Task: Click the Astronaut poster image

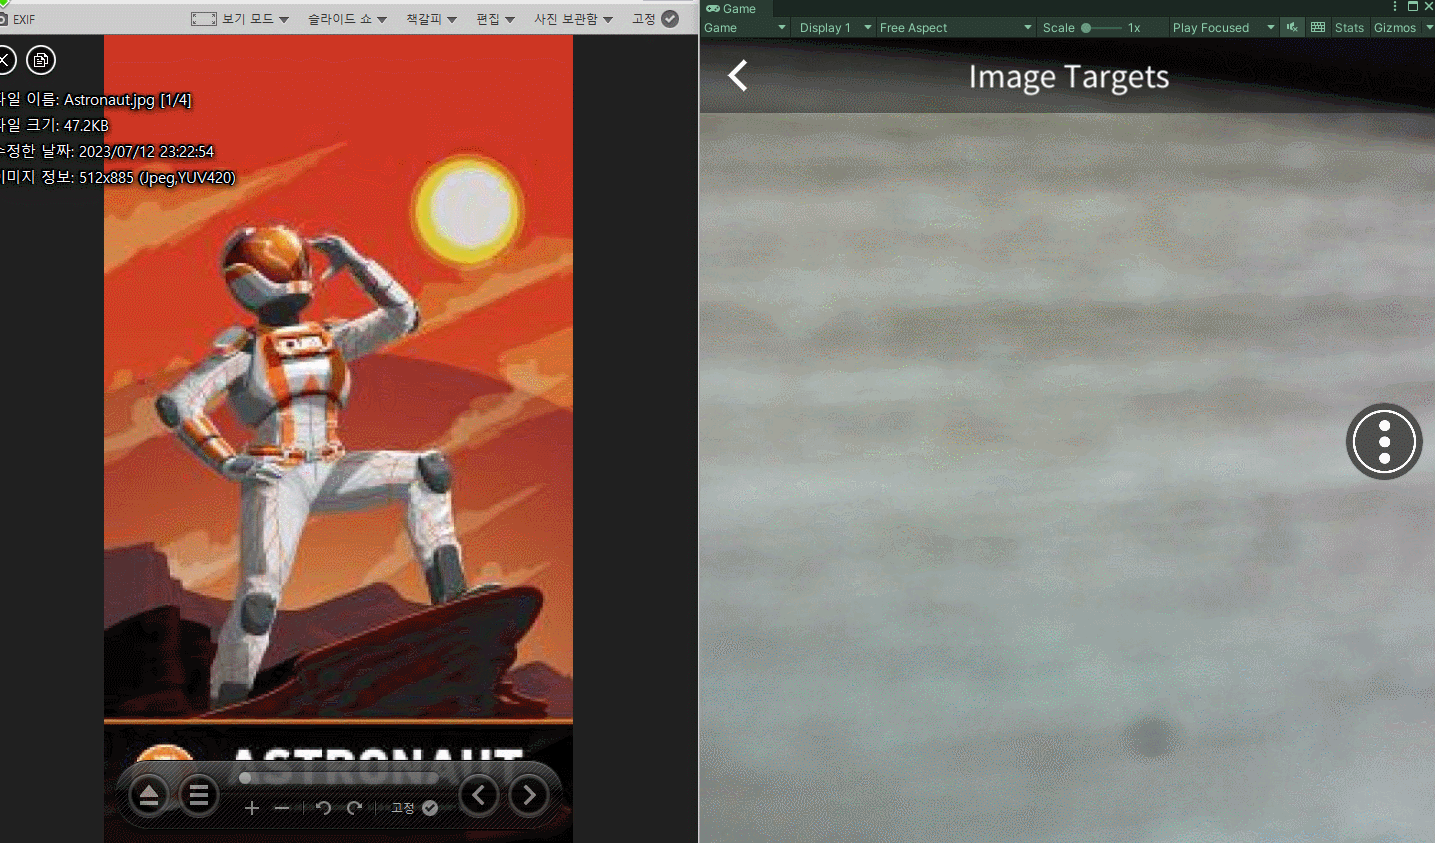Action: 338,439
